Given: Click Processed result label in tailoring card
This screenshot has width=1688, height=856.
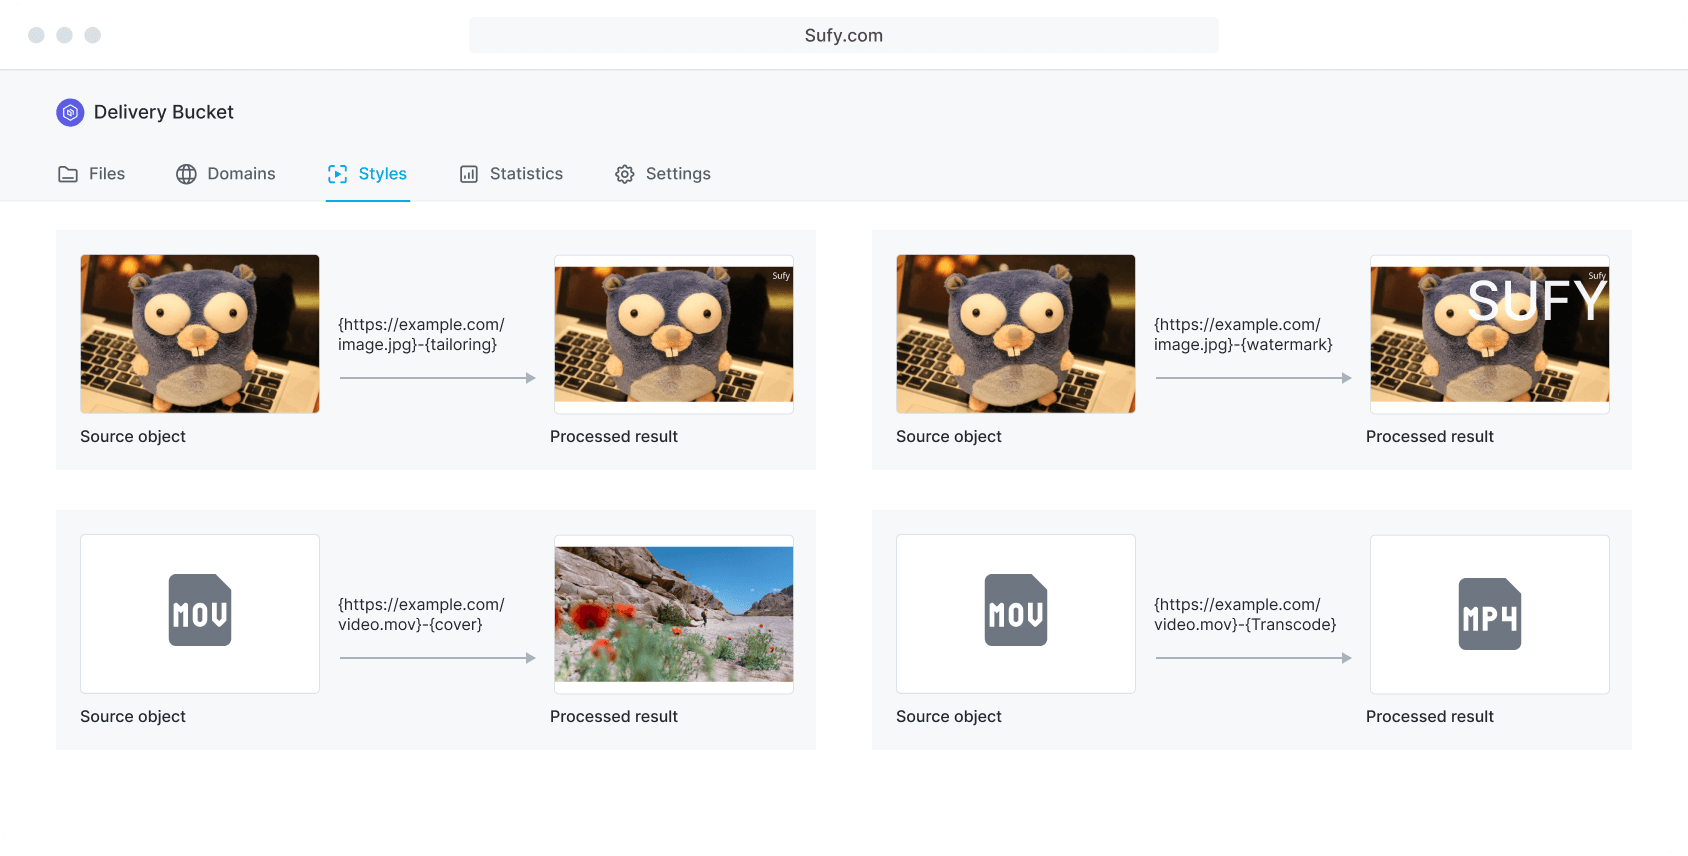Looking at the screenshot, I should (x=614, y=437).
